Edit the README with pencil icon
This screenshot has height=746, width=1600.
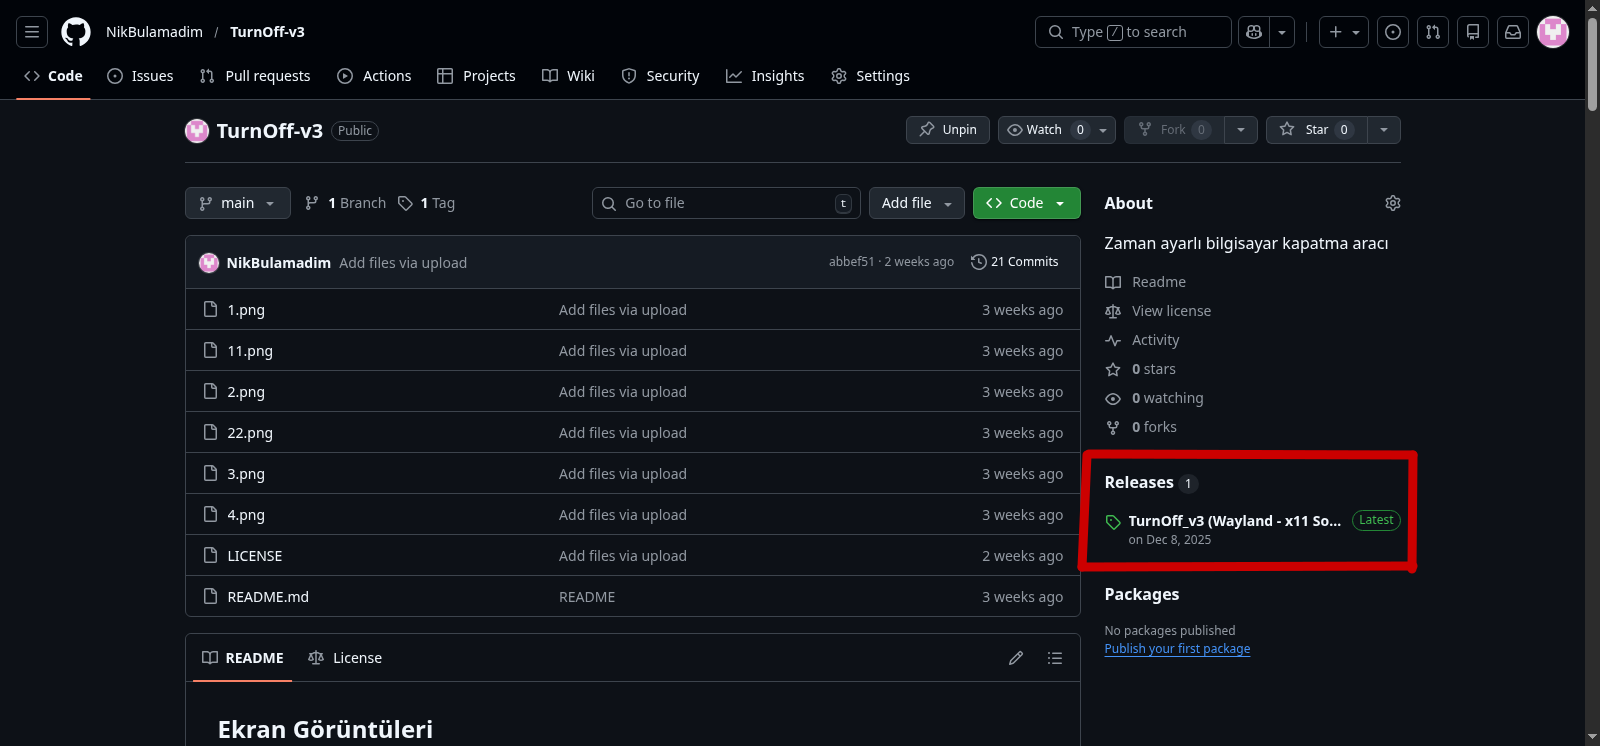click(1016, 658)
